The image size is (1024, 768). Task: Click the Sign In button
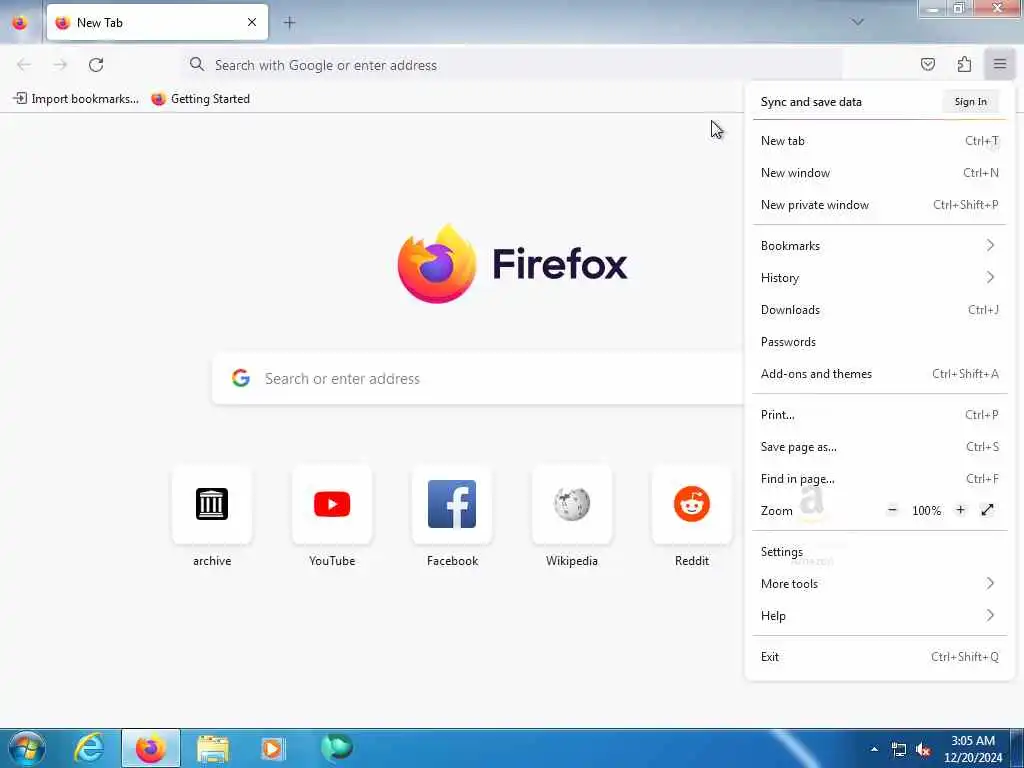point(970,101)
